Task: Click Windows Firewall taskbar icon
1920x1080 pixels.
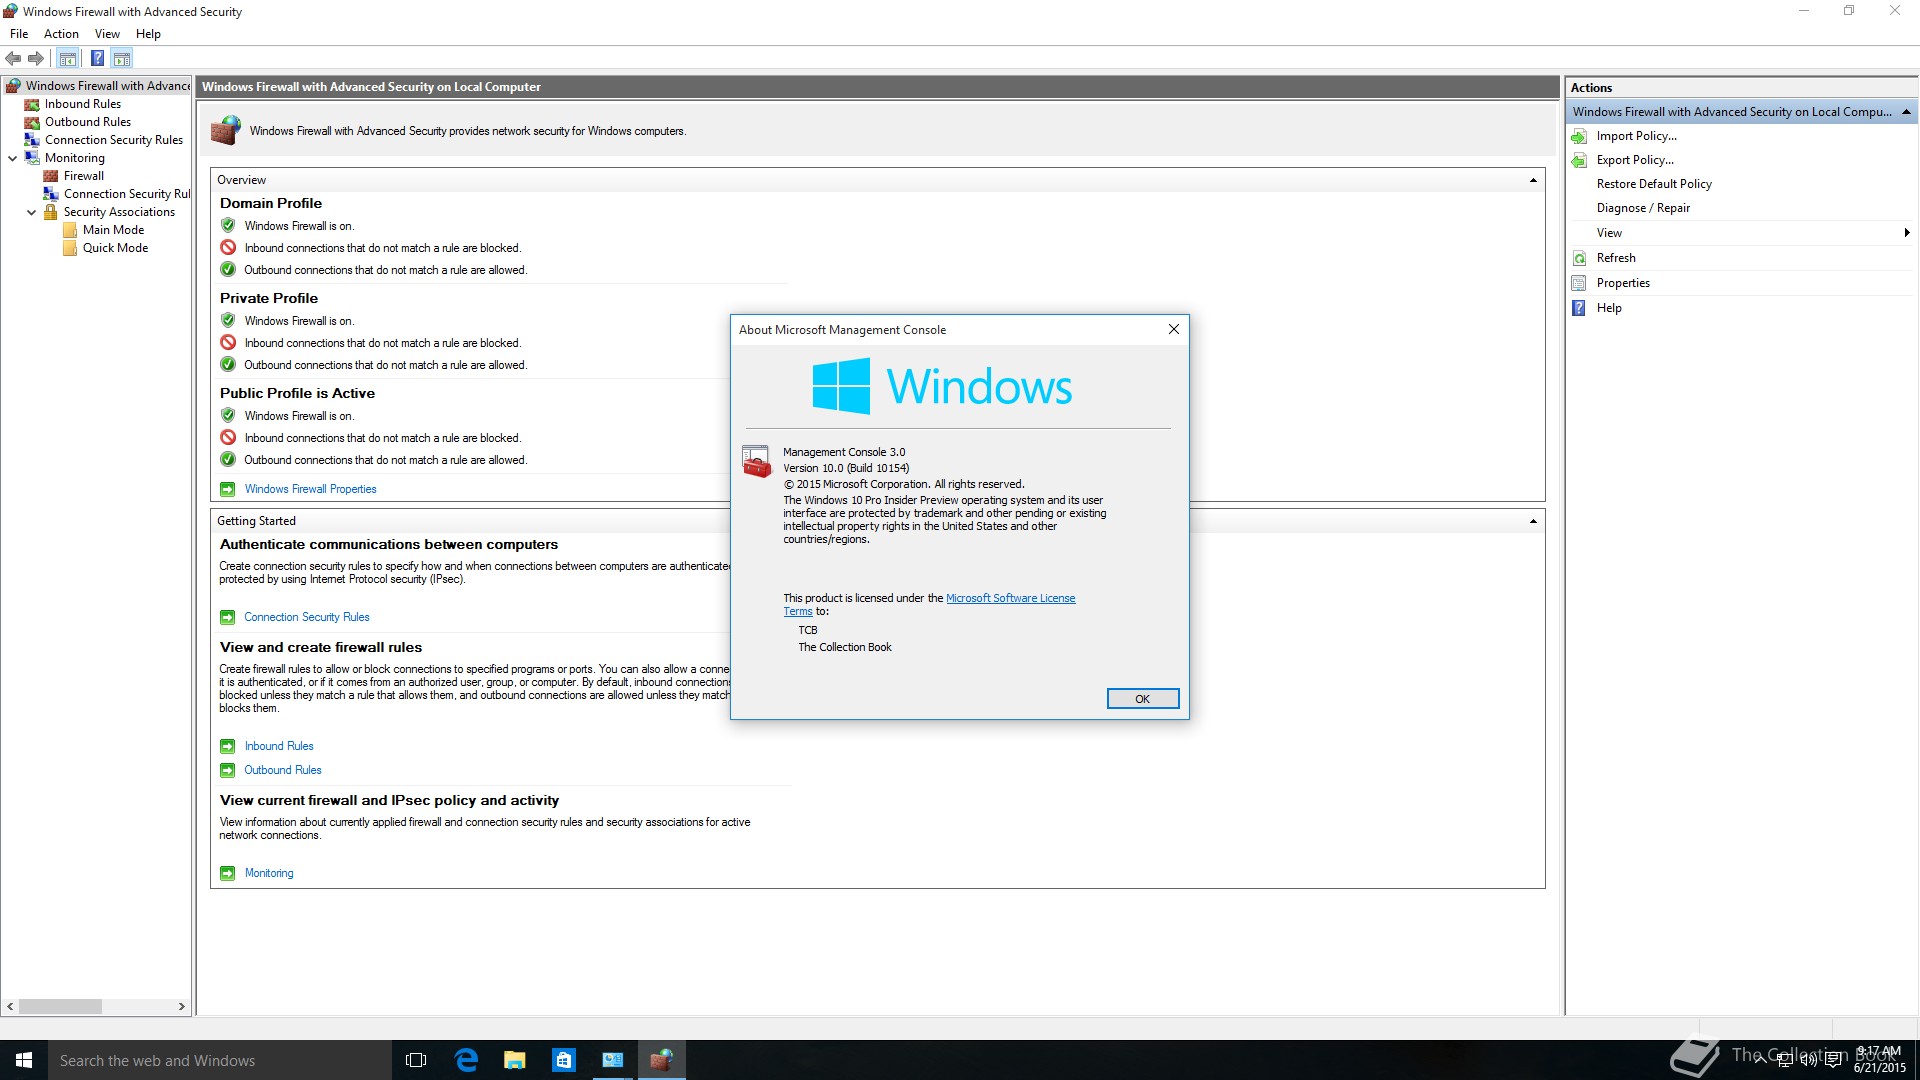Action: pyautogui.click(x=661, y=1060)
